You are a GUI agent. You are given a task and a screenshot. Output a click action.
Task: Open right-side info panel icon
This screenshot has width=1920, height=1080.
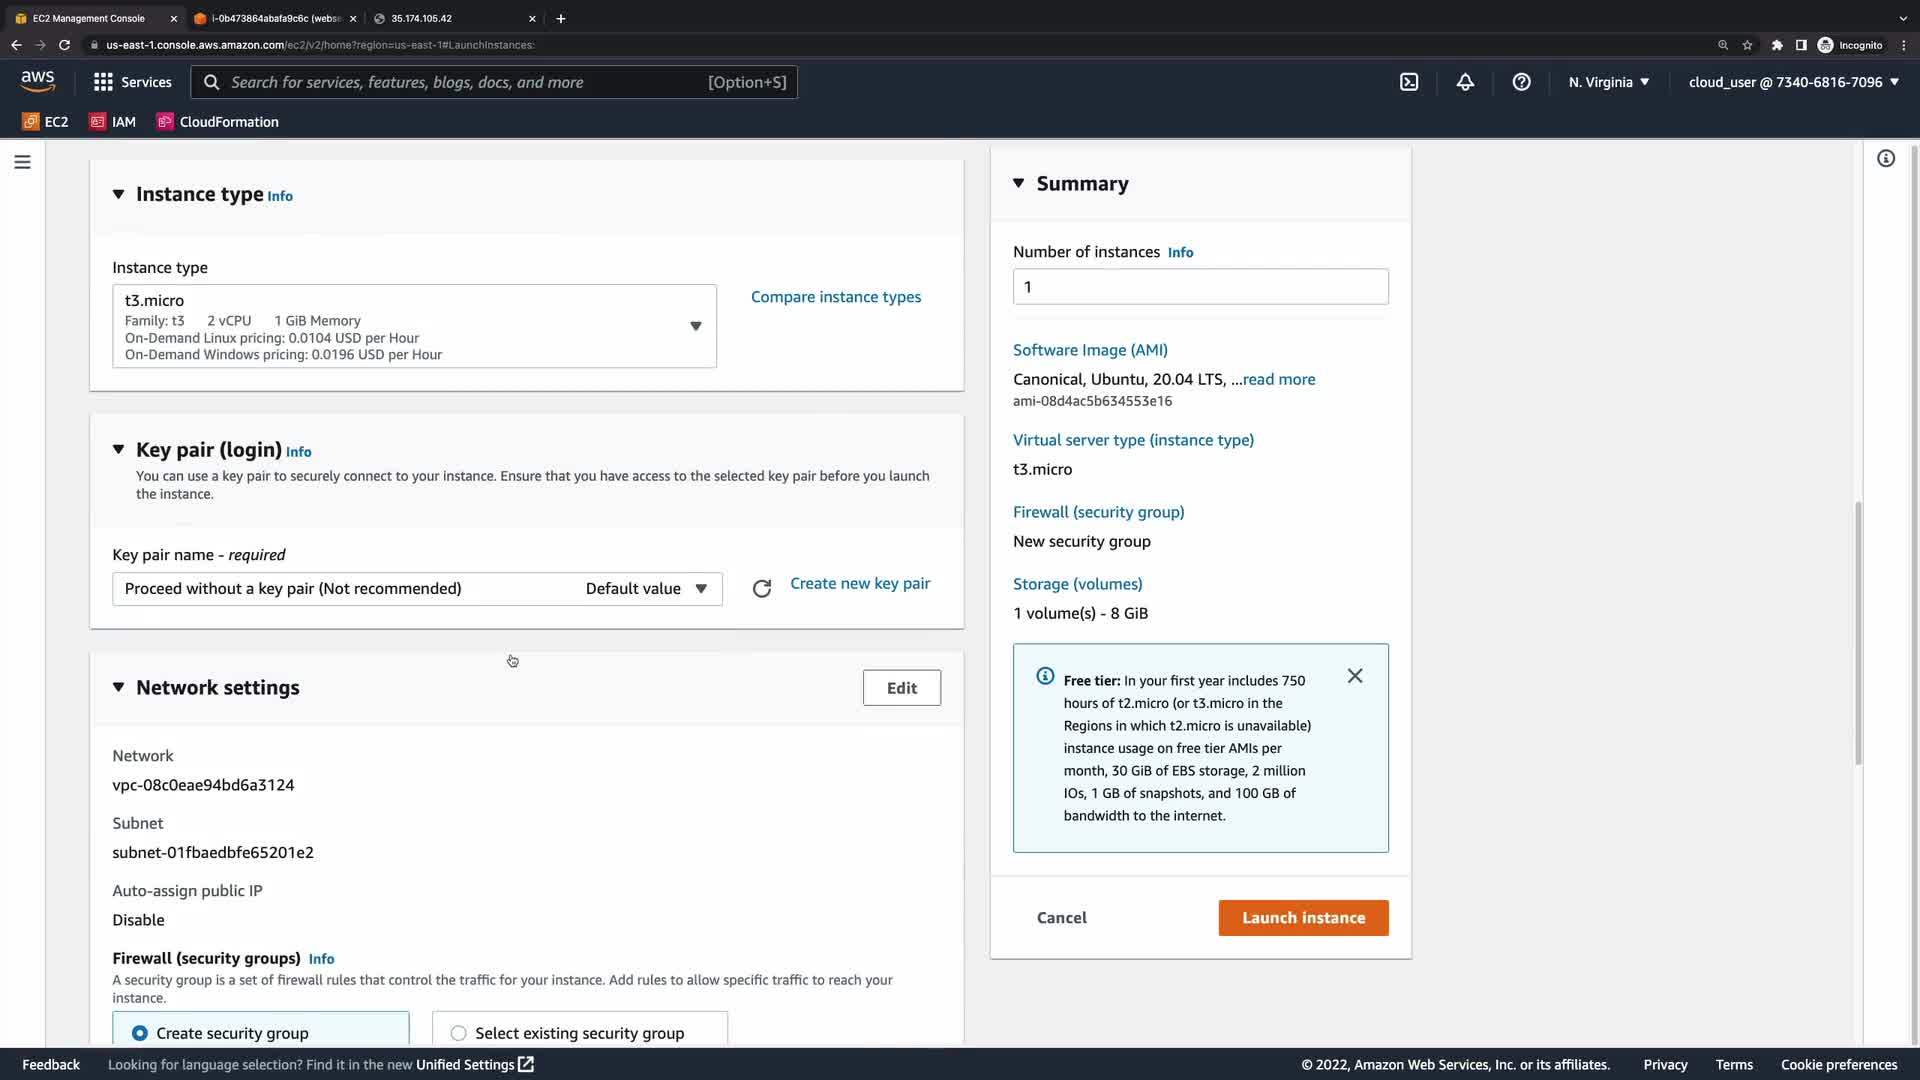tap(1886, 159)
